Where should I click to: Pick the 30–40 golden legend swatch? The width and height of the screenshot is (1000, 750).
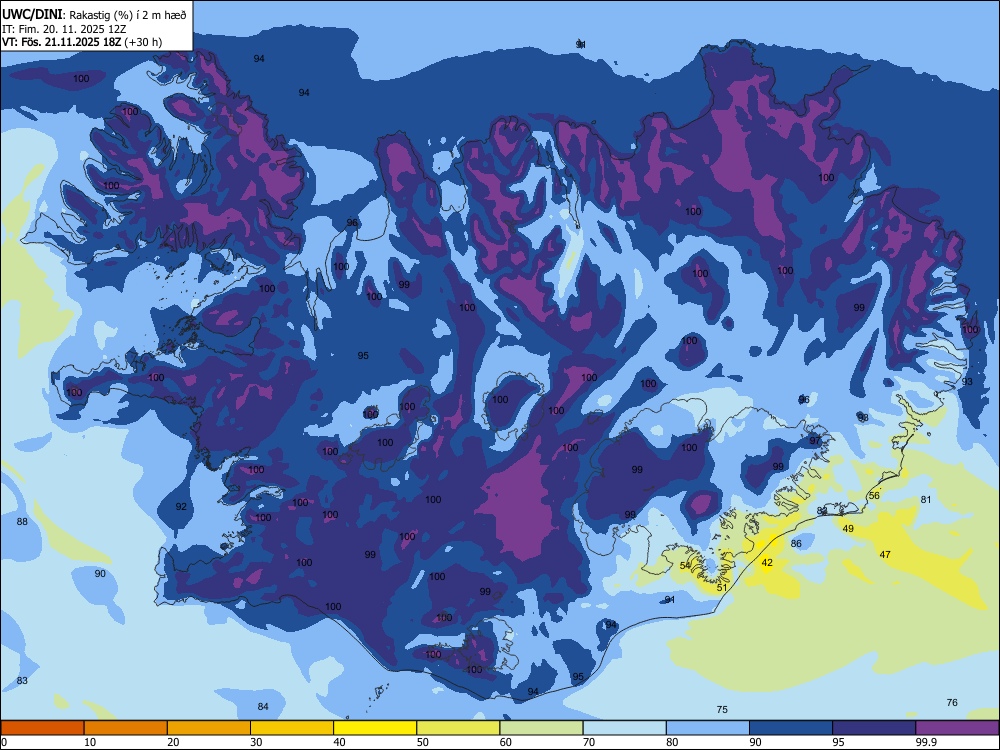coord(292,728)
